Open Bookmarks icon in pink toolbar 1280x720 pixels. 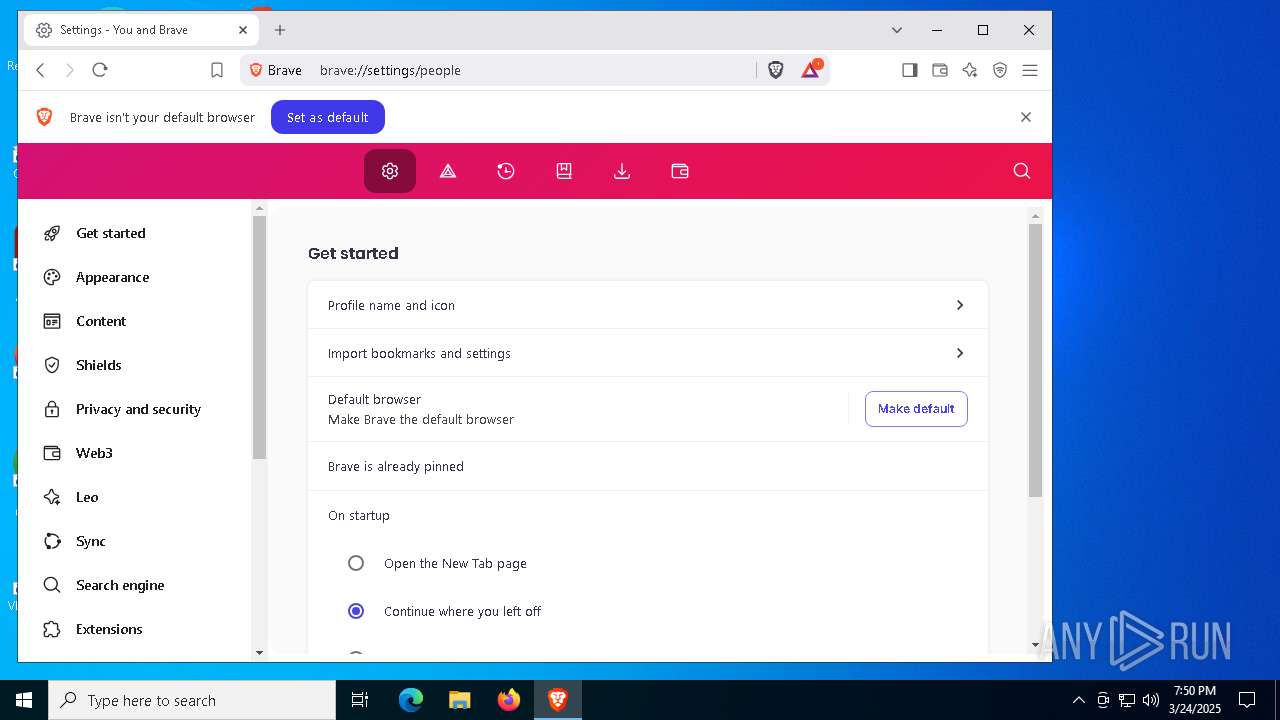click(564, 171)
